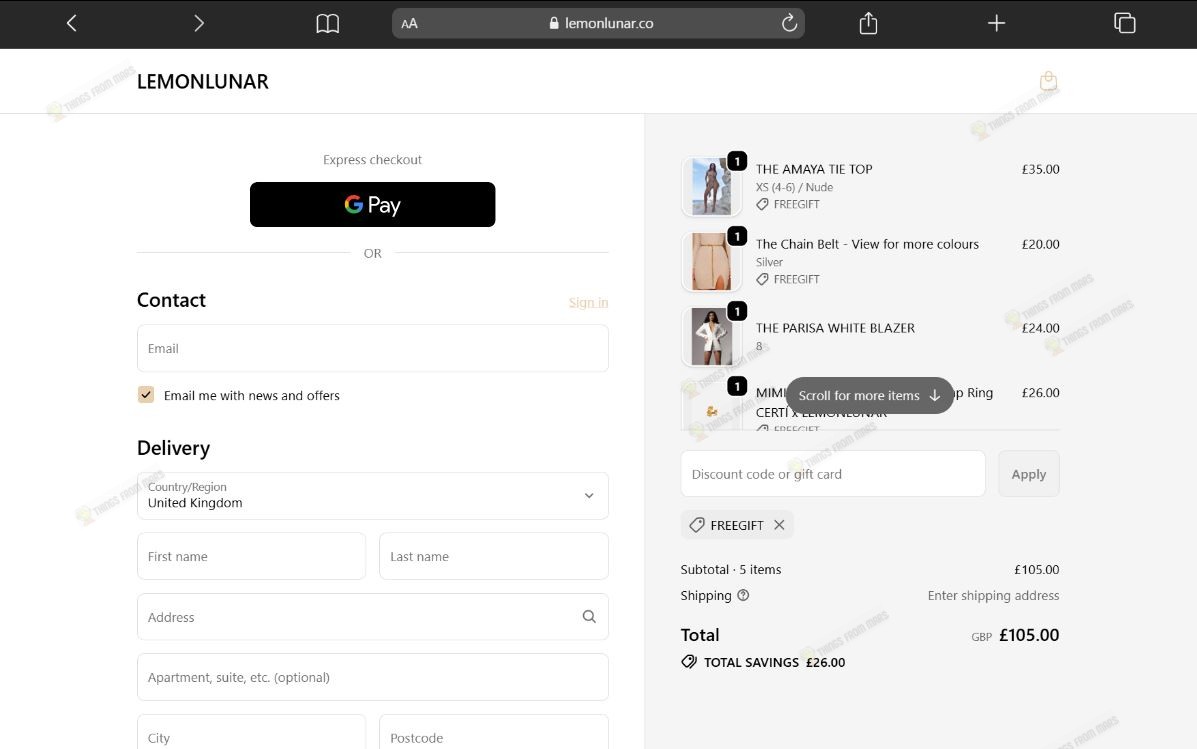Focus the Apartment, suite field
This screenshot has width=1197, height=749.
373,676
